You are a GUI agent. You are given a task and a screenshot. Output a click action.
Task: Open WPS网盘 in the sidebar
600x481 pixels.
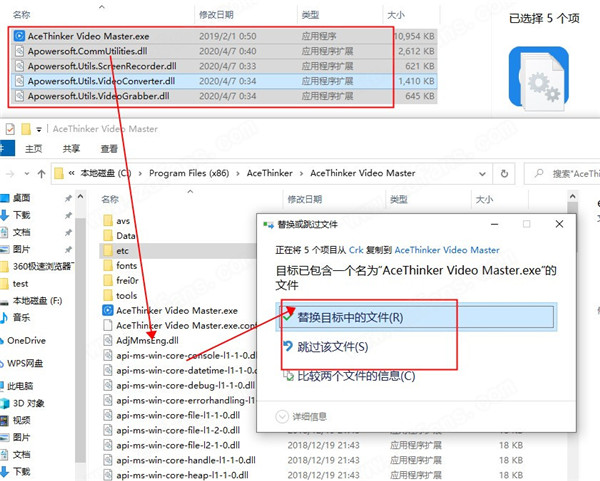click(25, 363)
